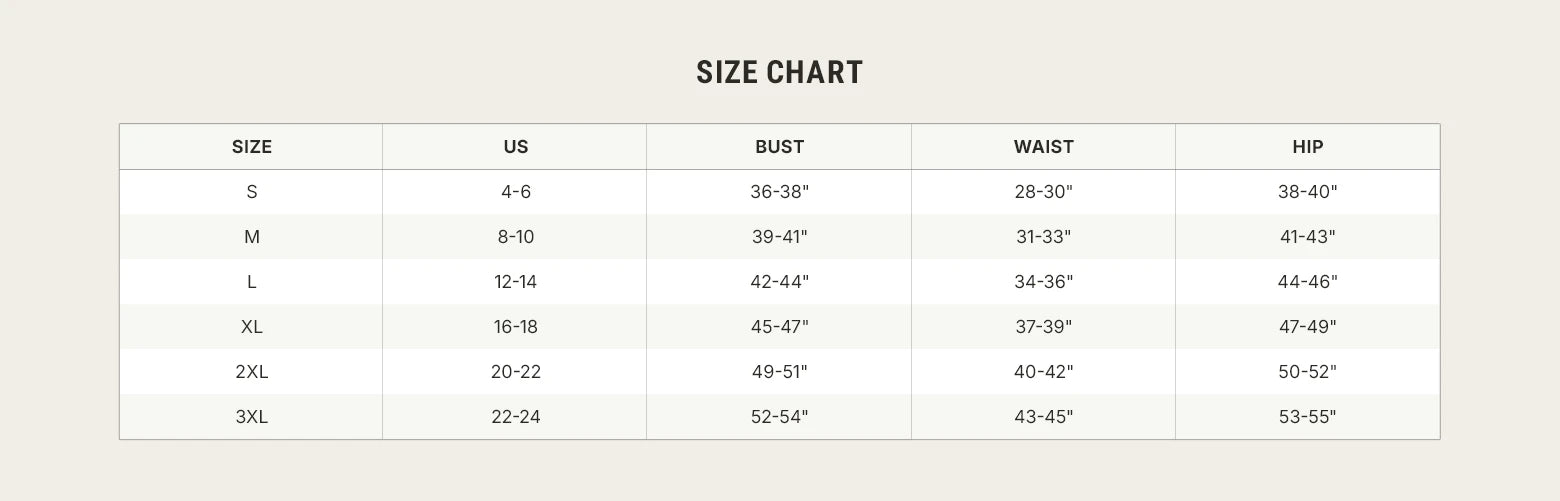Click the size S row label
1560x501 pixels.
252,192
